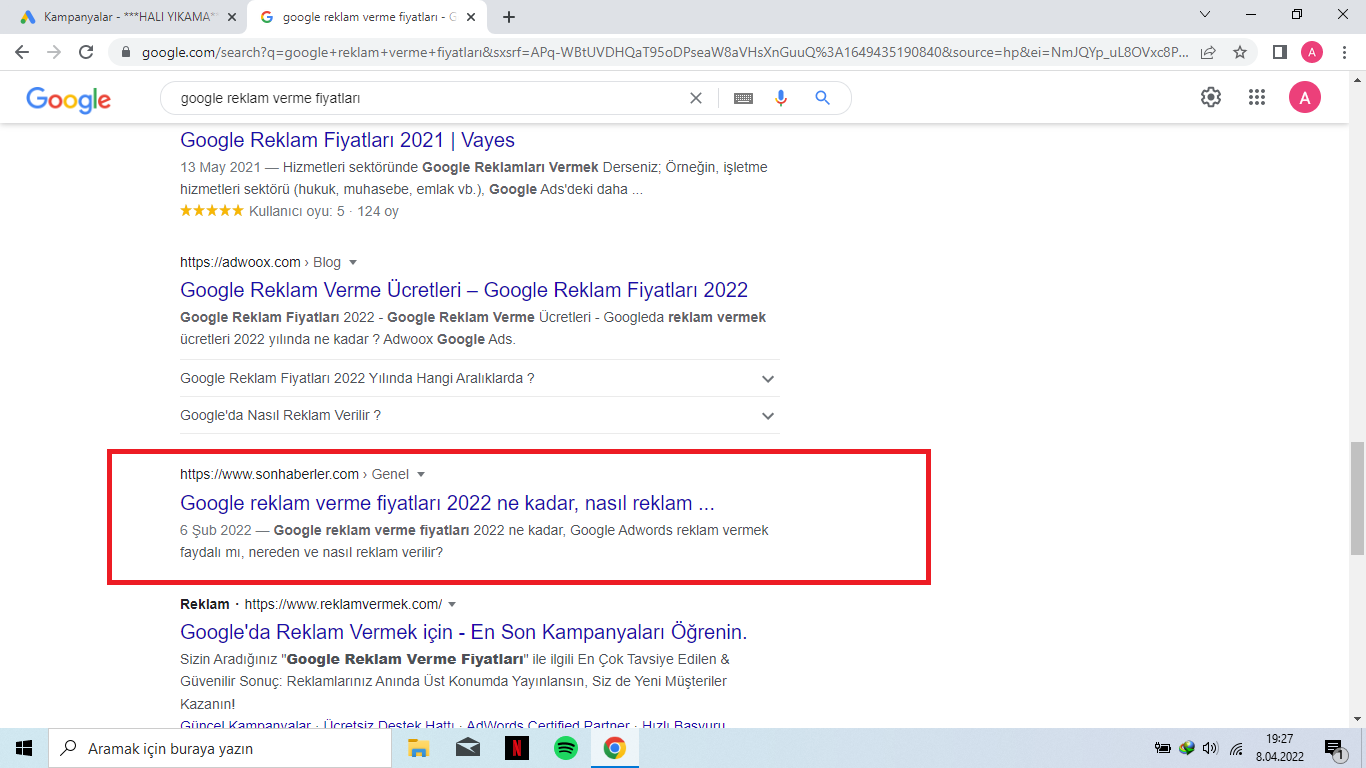This screenshot has width=1366, height=768.
Task: Open the adwoox.com result options arrow
Action: 353,263
